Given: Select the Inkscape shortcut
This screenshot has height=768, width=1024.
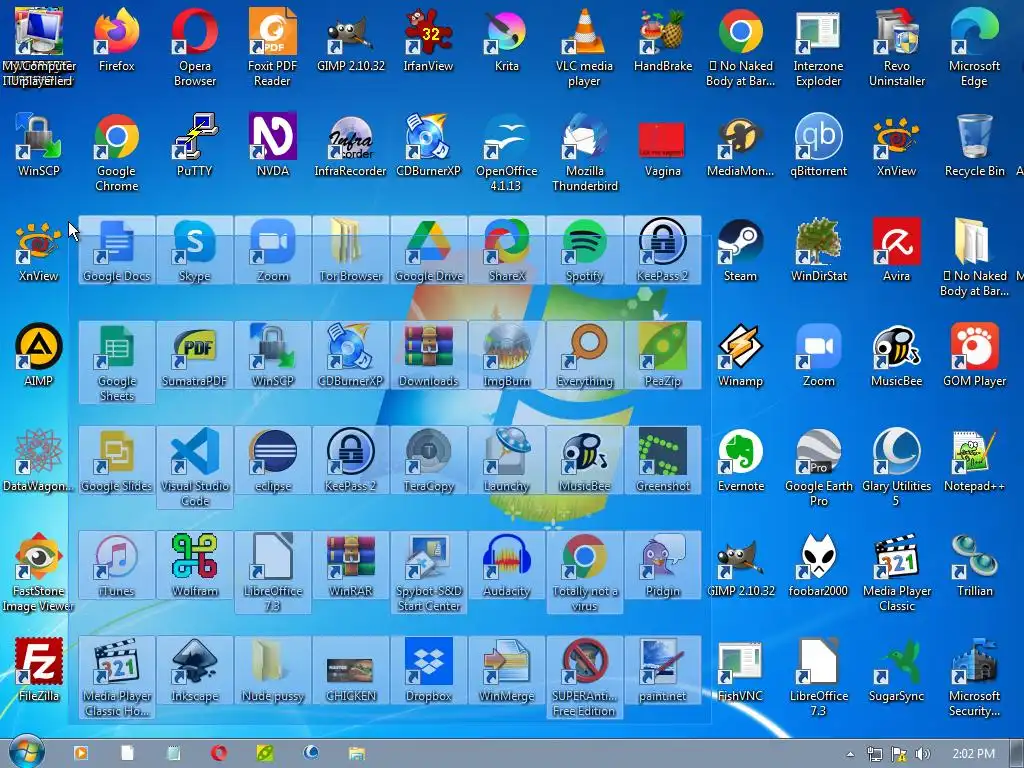Looking at the screenshot, I should (x=195, y=671).
